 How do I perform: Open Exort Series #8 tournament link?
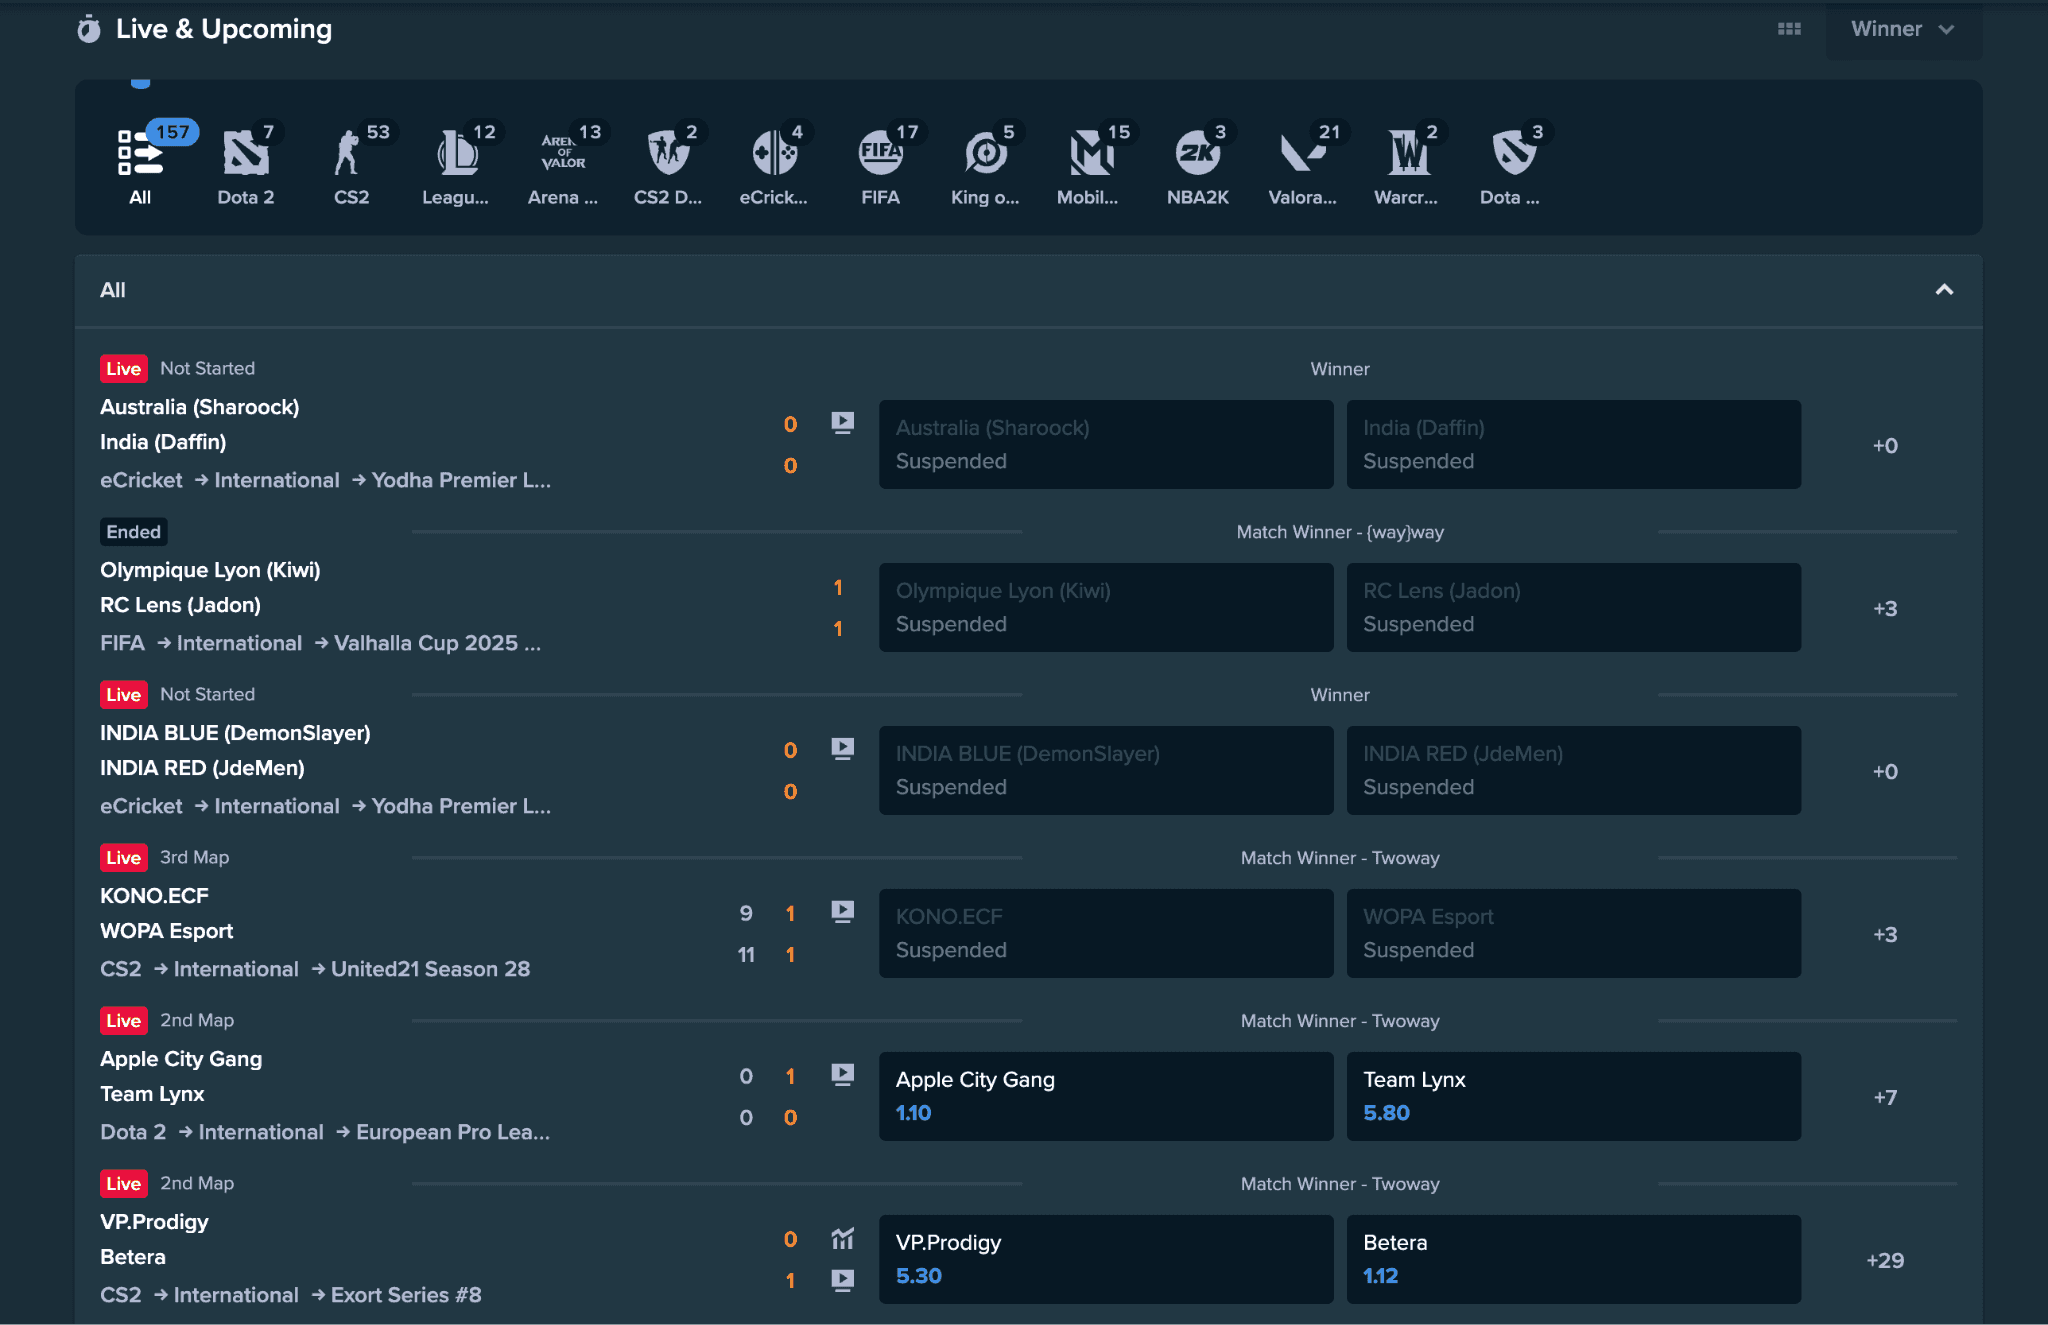pos(406,1295)
